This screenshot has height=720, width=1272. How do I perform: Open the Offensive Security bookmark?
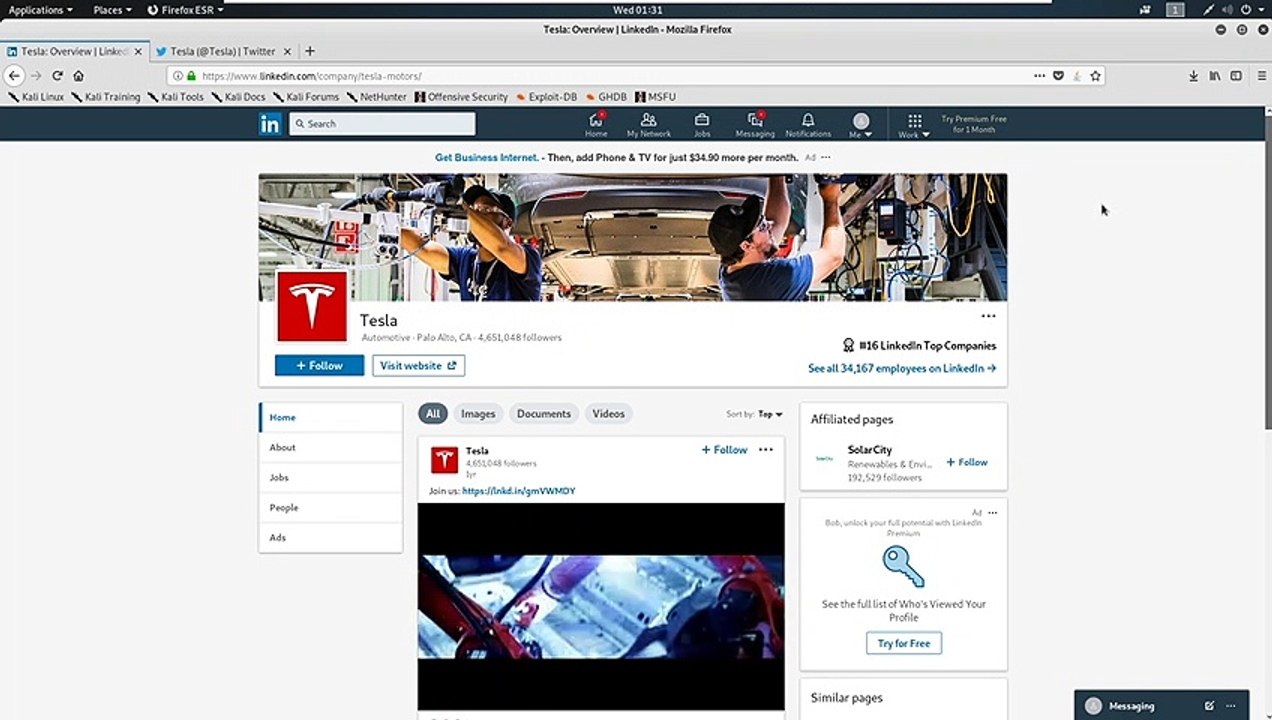(x=461, y=97)
